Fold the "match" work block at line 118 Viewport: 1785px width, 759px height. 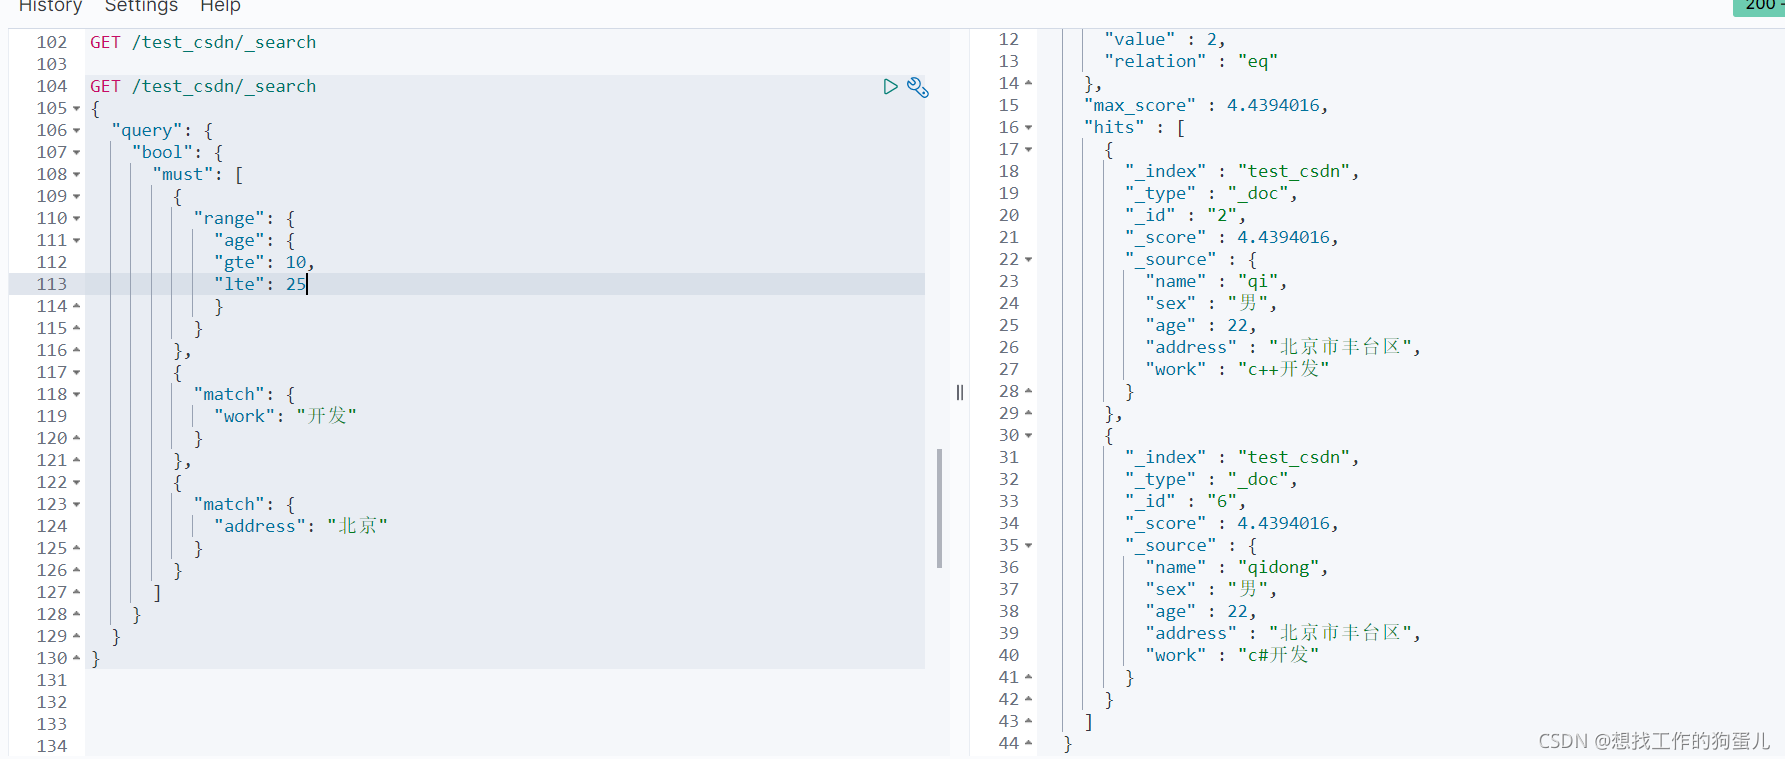pos(76,395)
